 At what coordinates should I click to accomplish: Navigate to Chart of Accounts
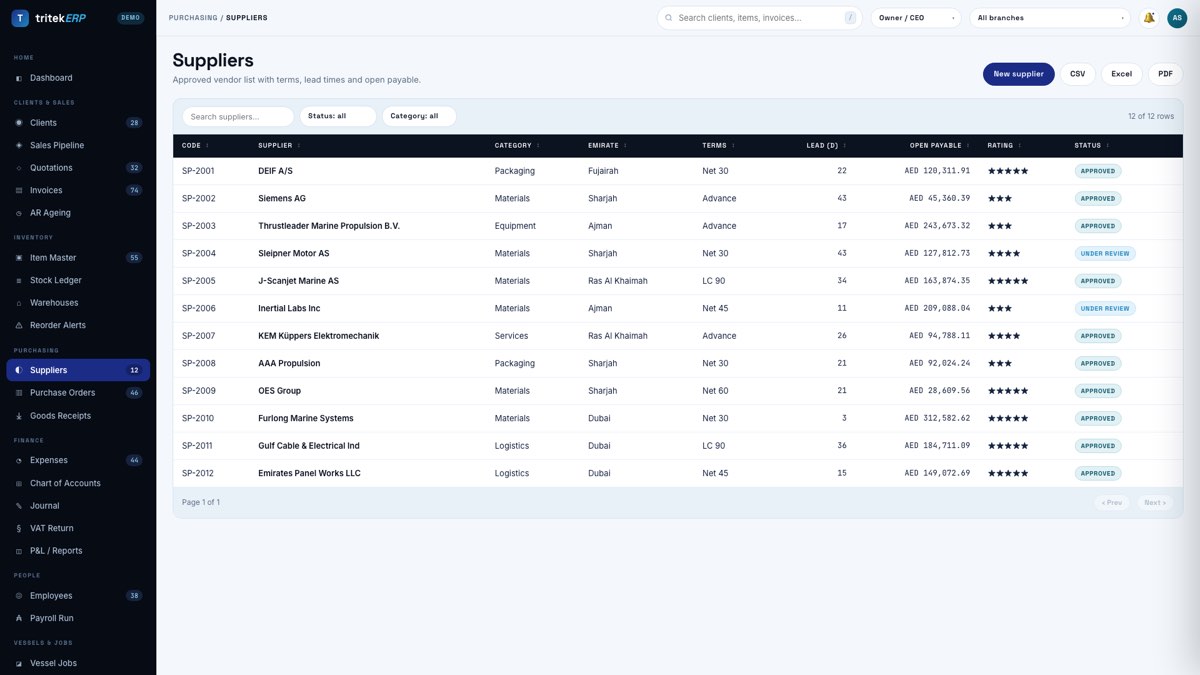(78, 483)
